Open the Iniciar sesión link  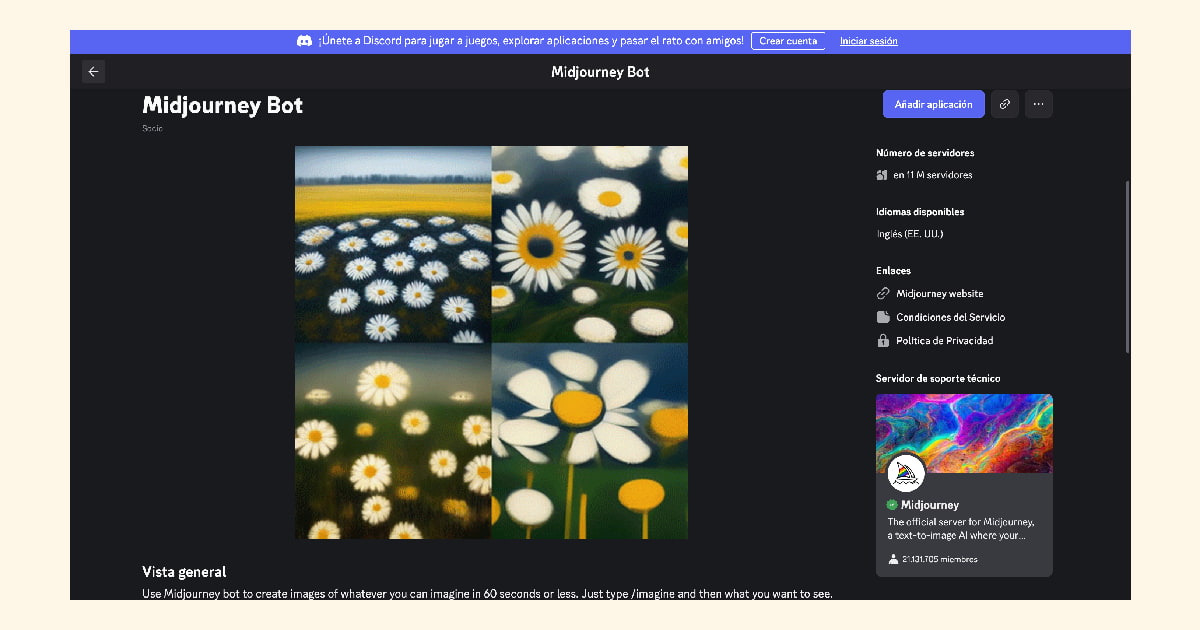click(x=869, y=41)
